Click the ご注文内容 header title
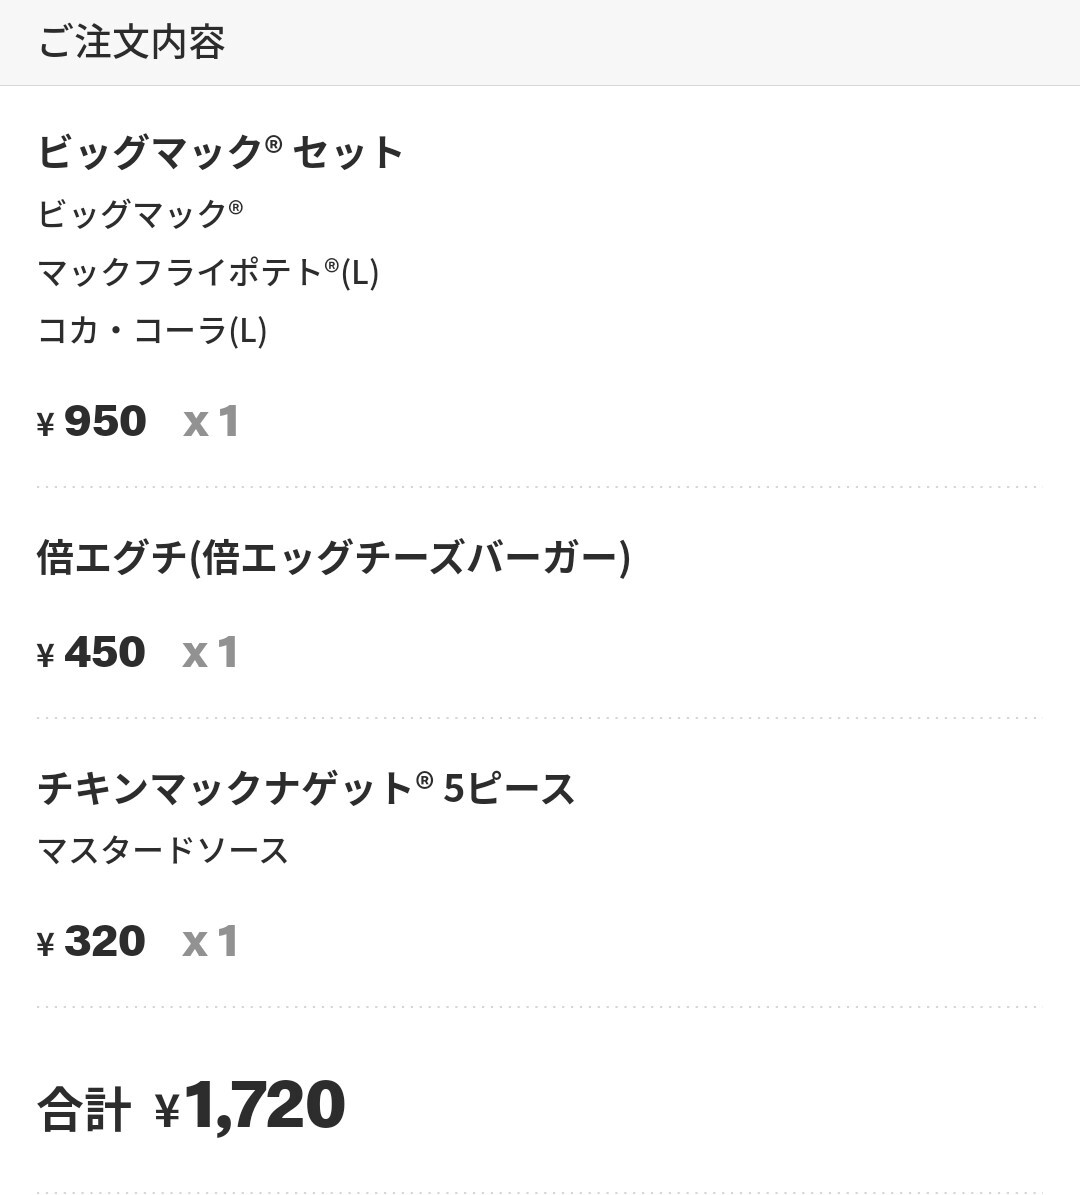The image size is (1080, 1195). point(131,43)
